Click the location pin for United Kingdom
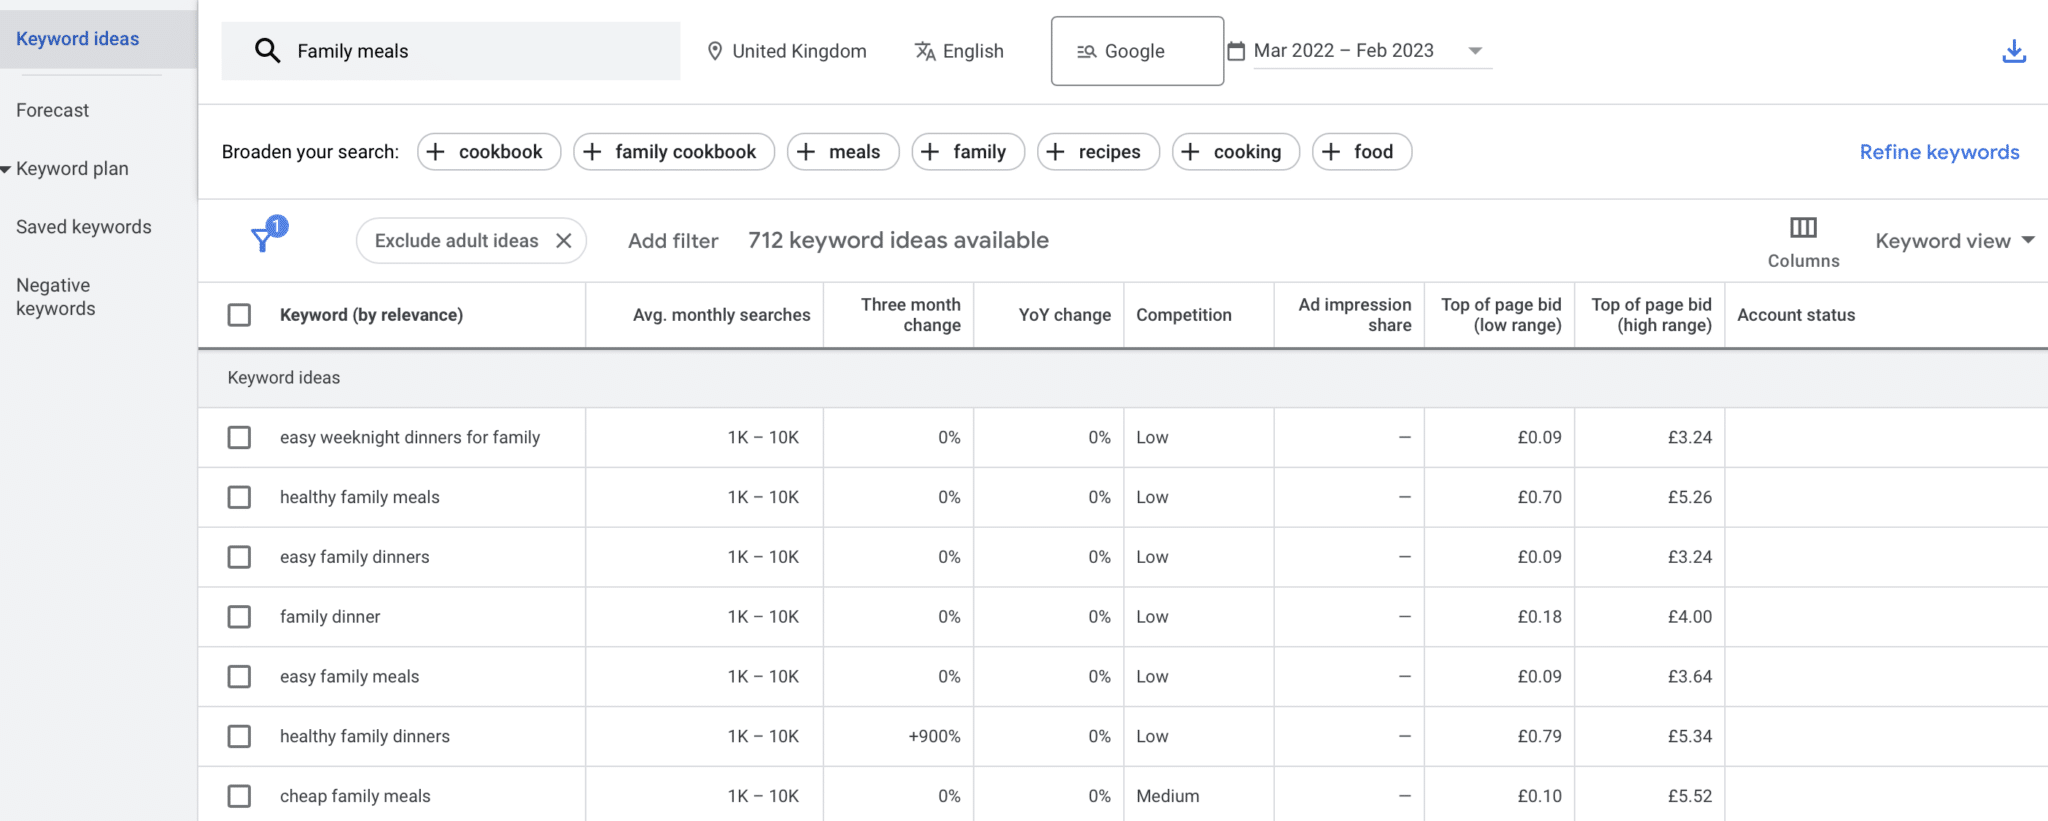 714,51
